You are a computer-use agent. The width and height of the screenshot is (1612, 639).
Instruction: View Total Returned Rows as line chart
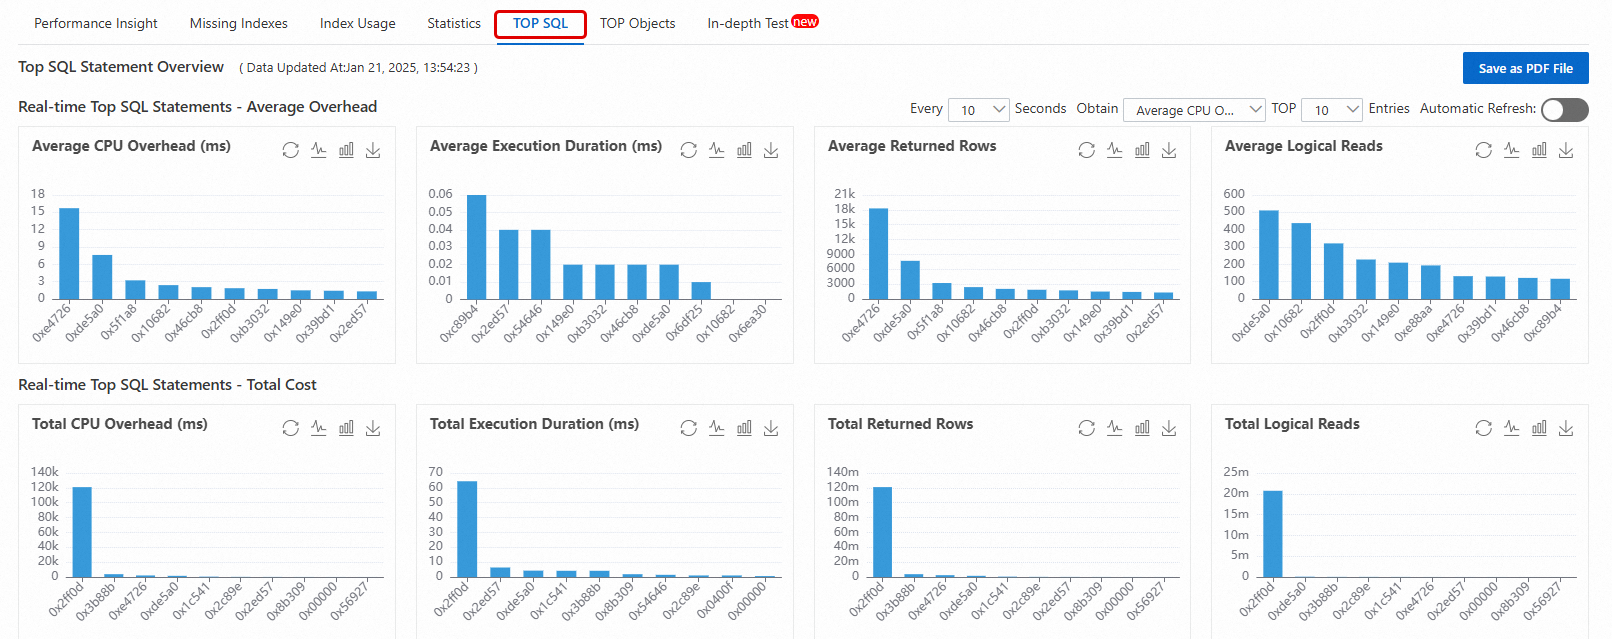[x=1114, y=428]
